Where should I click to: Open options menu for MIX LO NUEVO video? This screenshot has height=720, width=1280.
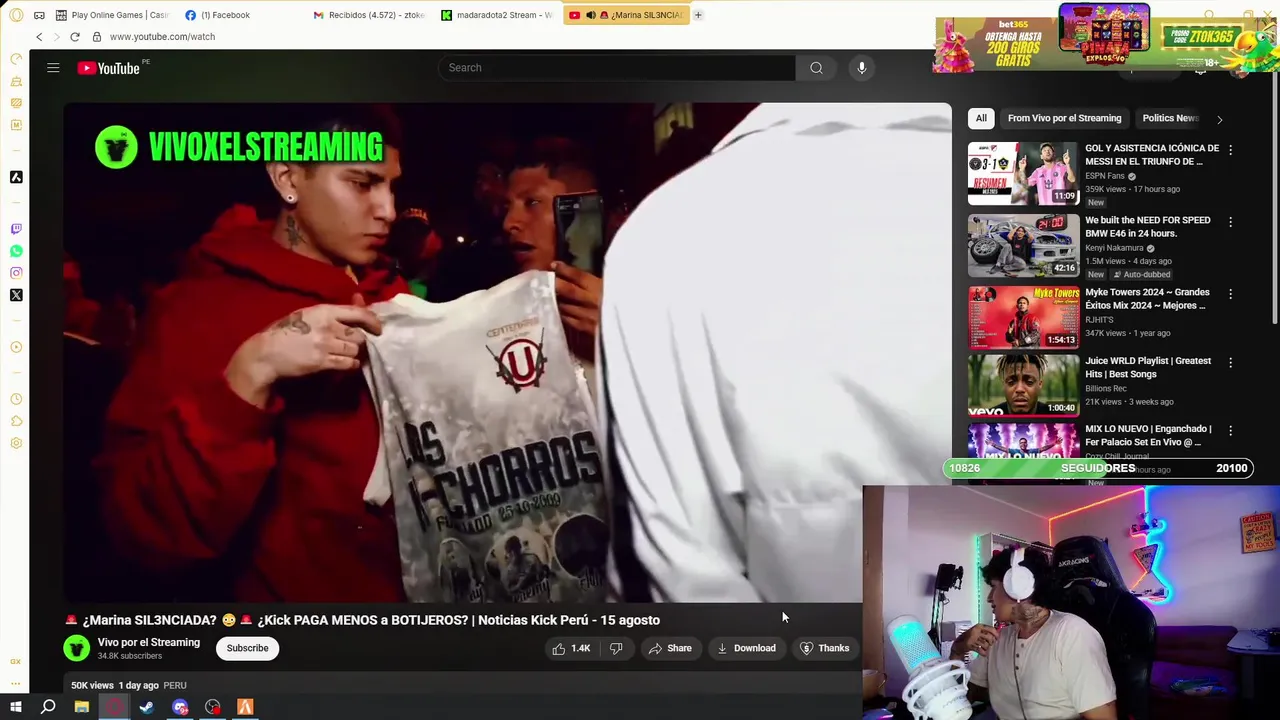pos(1231,430)
